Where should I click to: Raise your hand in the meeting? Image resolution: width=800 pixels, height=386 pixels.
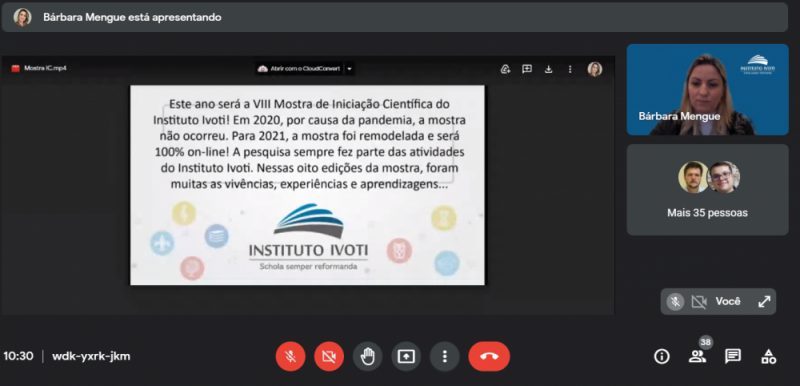(x=367, y=356)
